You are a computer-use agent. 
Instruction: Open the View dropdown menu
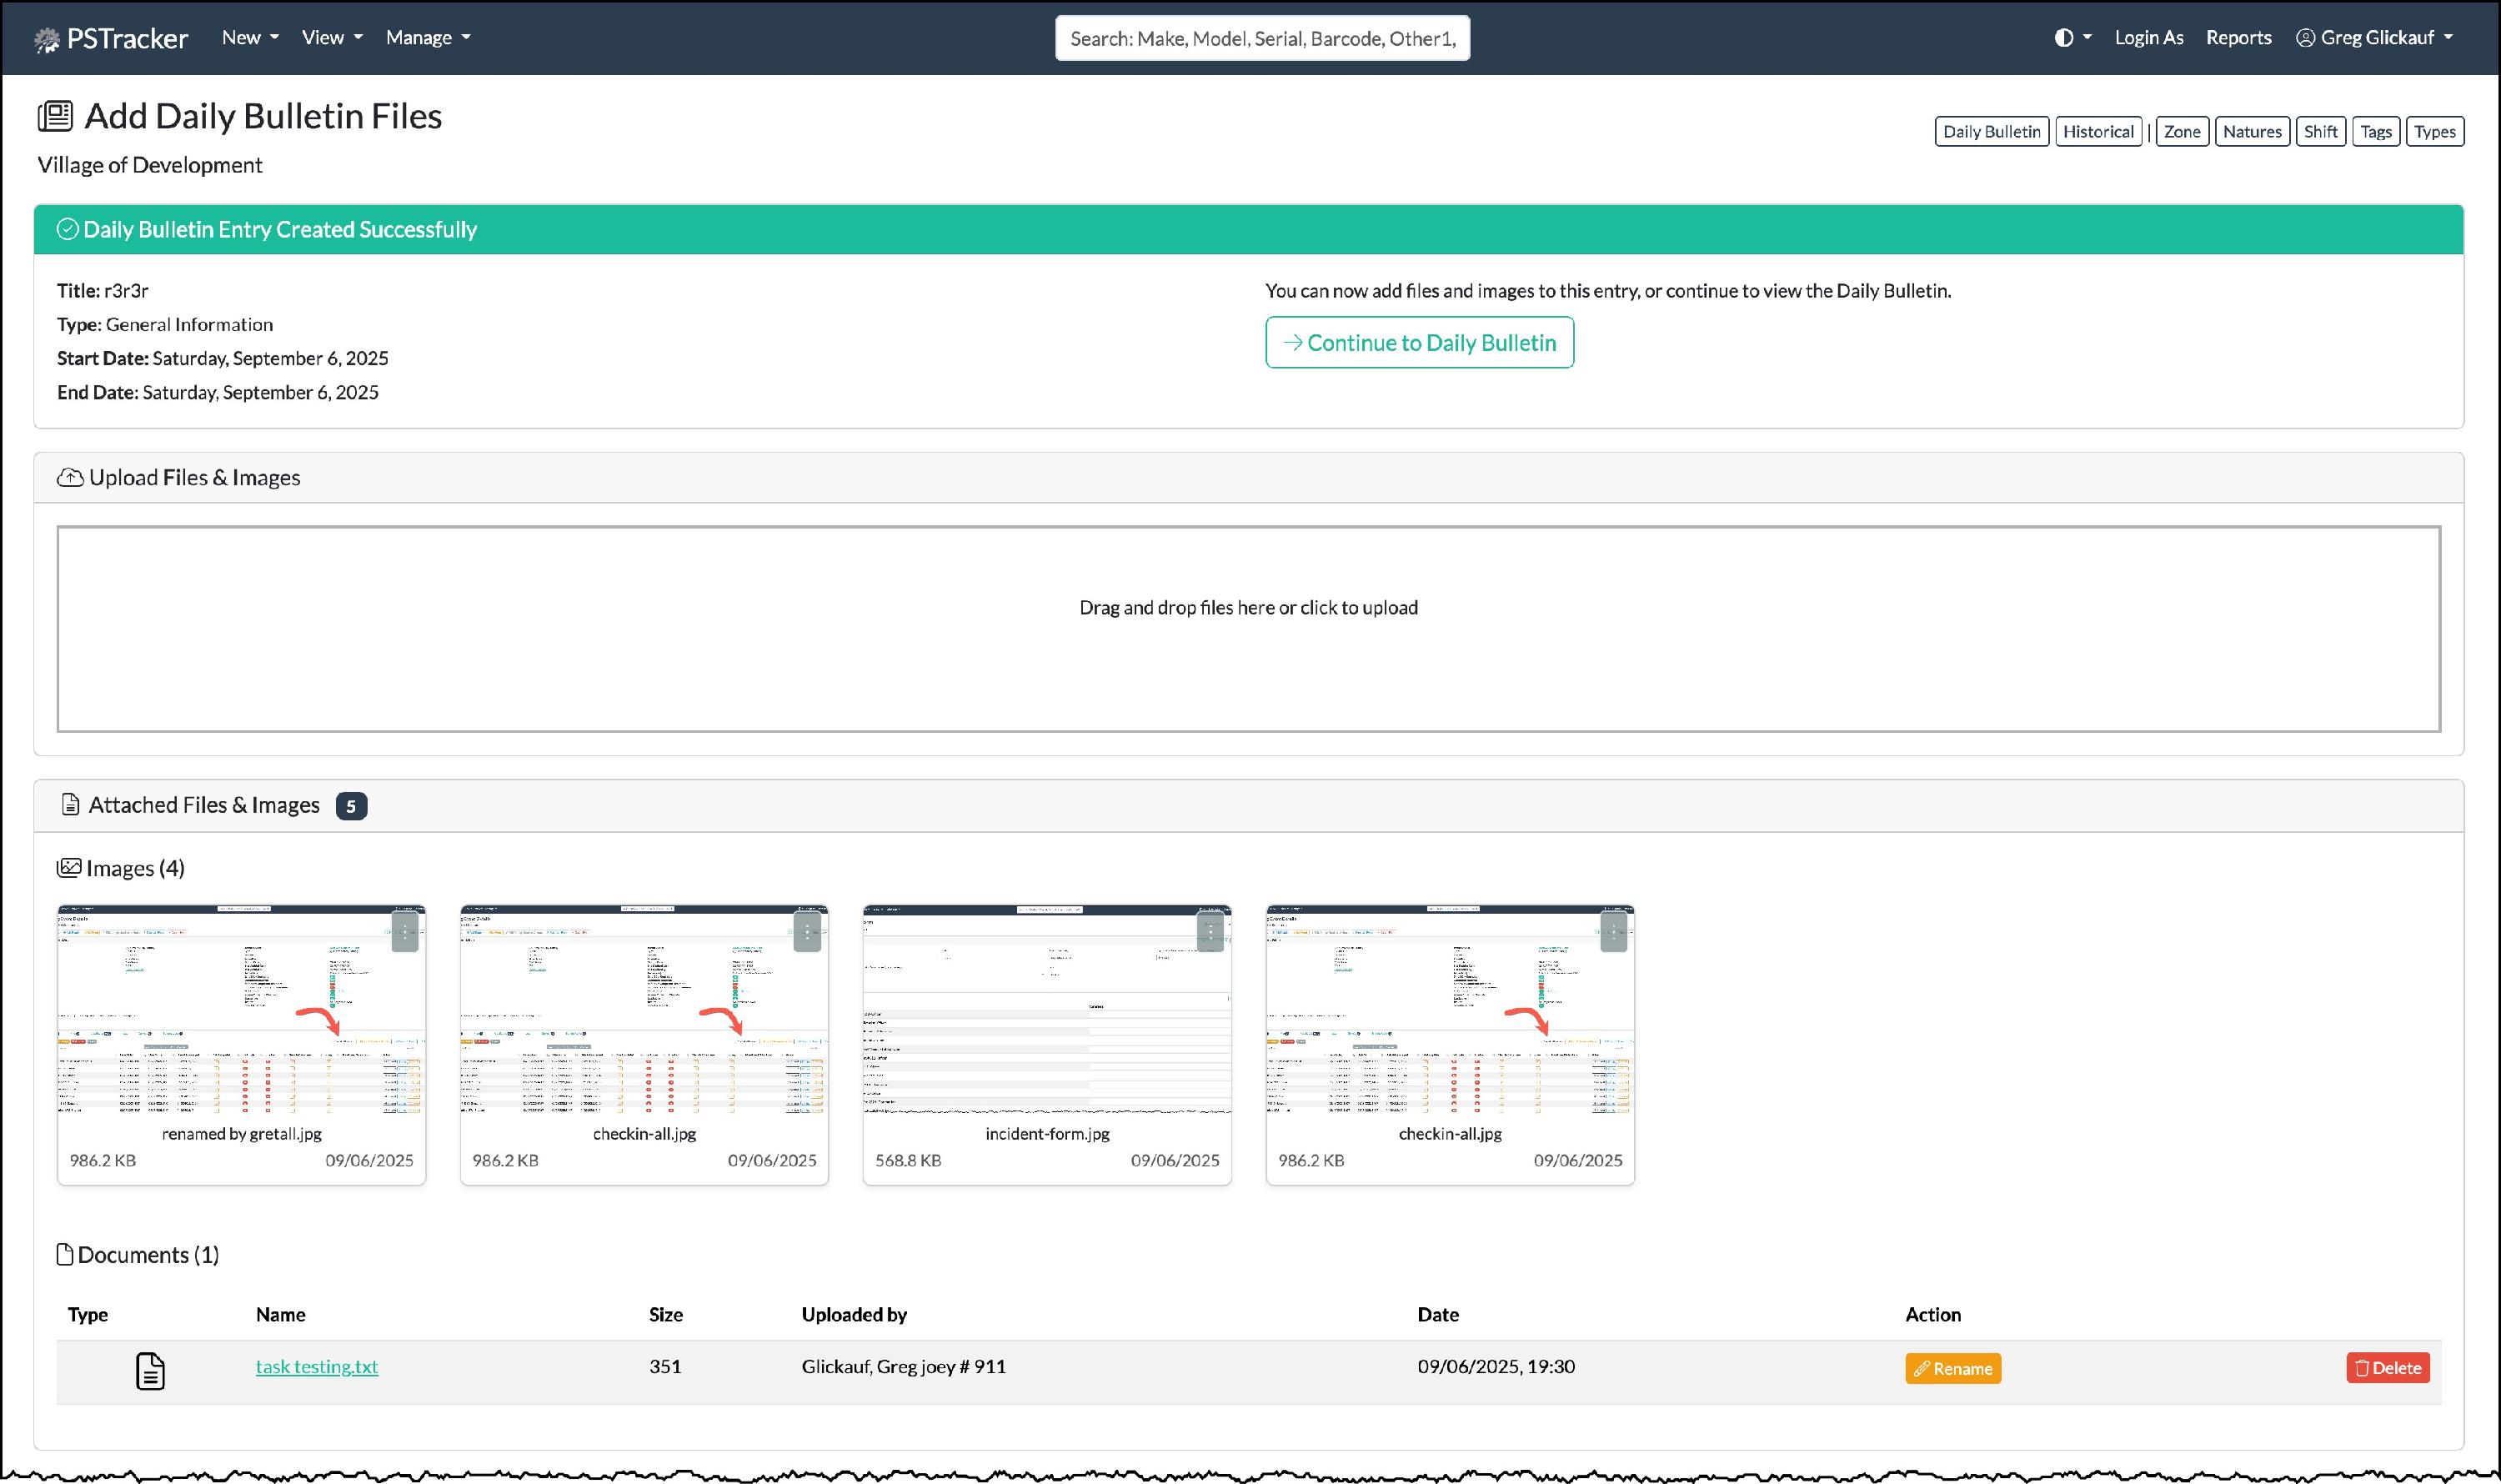click(x=332, y=38)
